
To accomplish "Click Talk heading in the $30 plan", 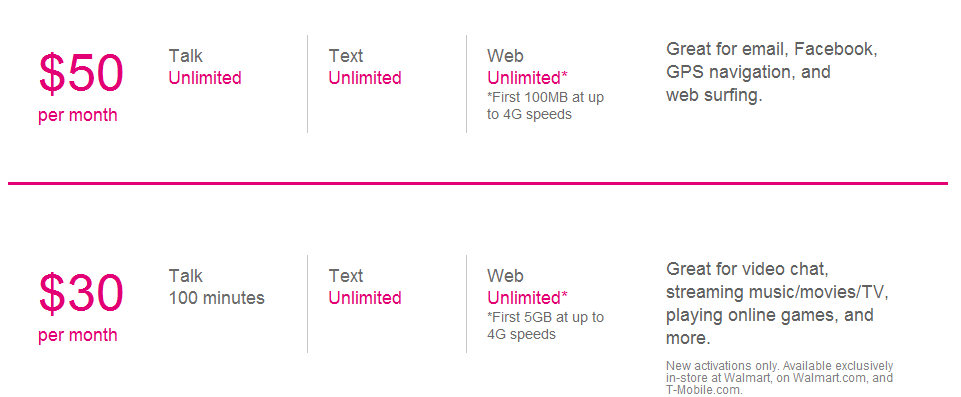I will click(x=186, y=276).
